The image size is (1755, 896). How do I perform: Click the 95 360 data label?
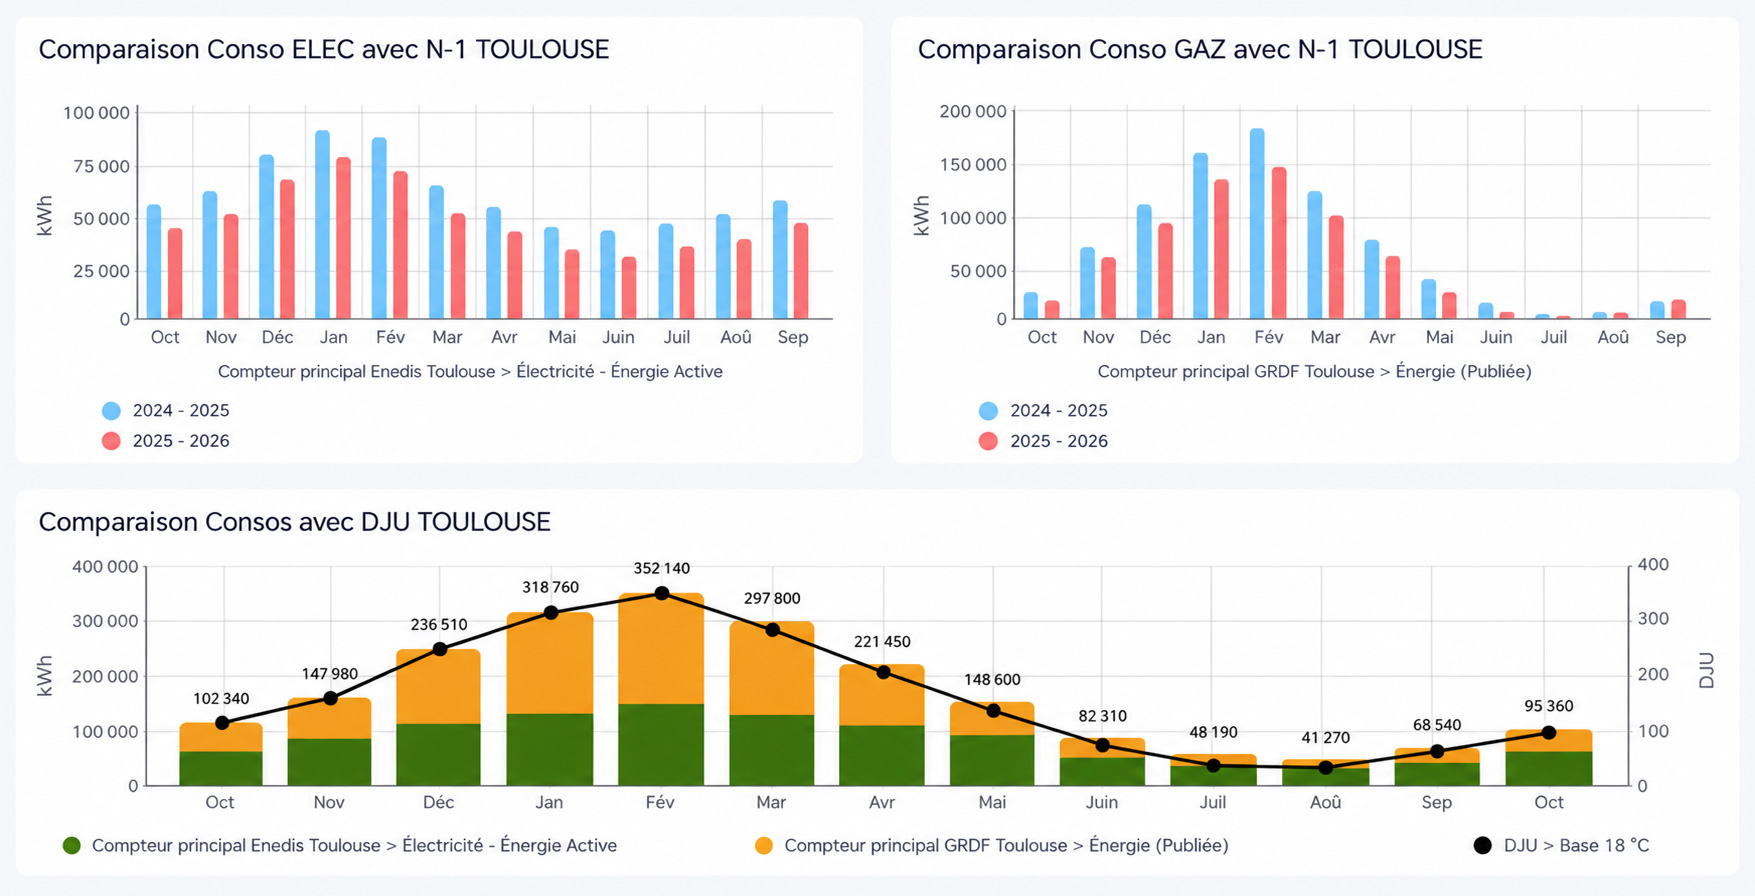click(x=1548, y=707)
